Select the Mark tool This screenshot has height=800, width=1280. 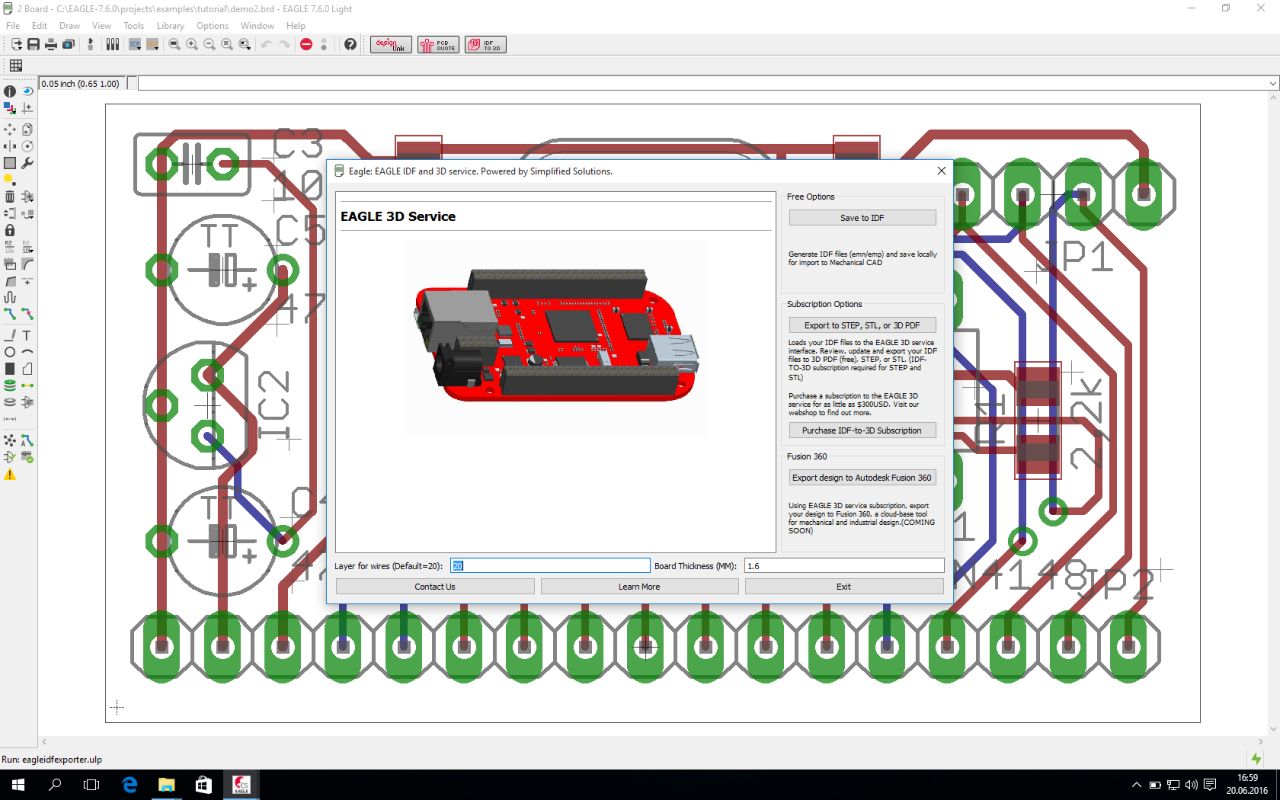click(x=27, y=107)
